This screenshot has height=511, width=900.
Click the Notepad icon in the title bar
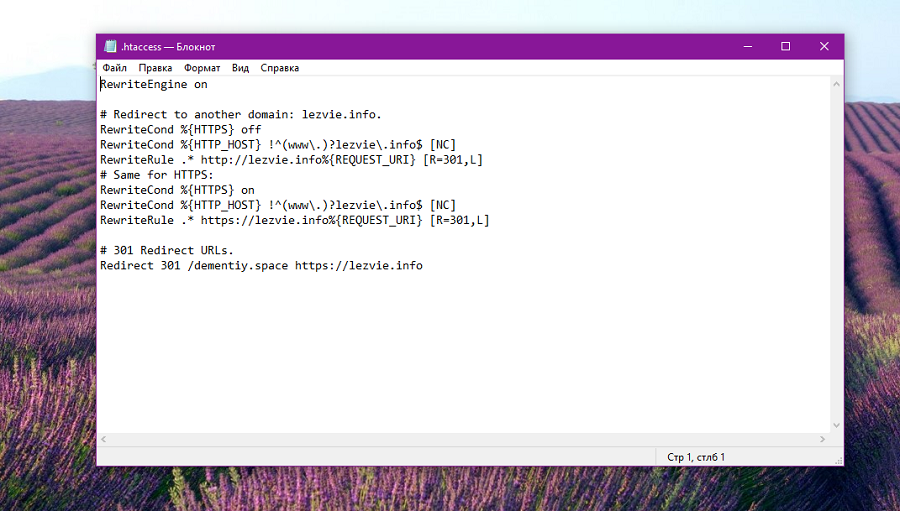109,47
